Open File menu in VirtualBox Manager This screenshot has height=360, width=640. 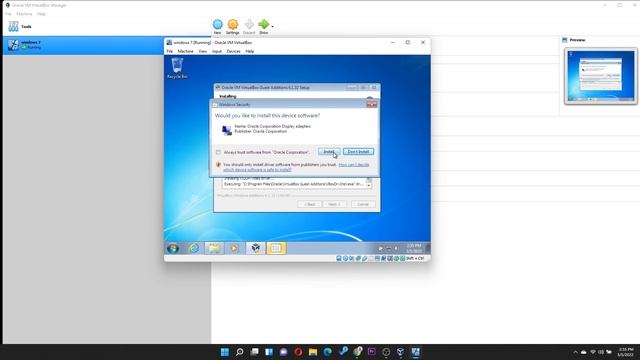9,14
